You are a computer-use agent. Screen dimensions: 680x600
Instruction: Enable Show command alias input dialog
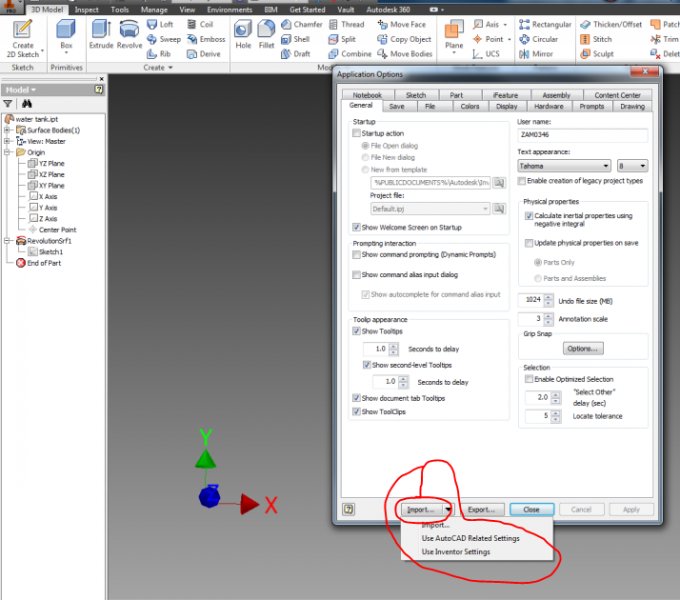pos(356,274)
